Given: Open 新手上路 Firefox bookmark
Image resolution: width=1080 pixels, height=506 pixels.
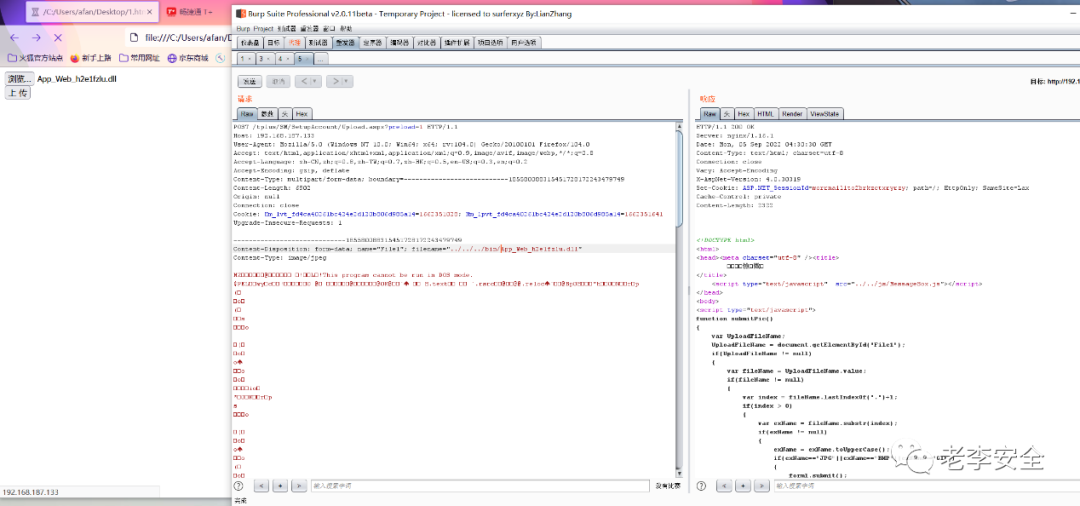Looking at the screenshot, I should point(92,58).
